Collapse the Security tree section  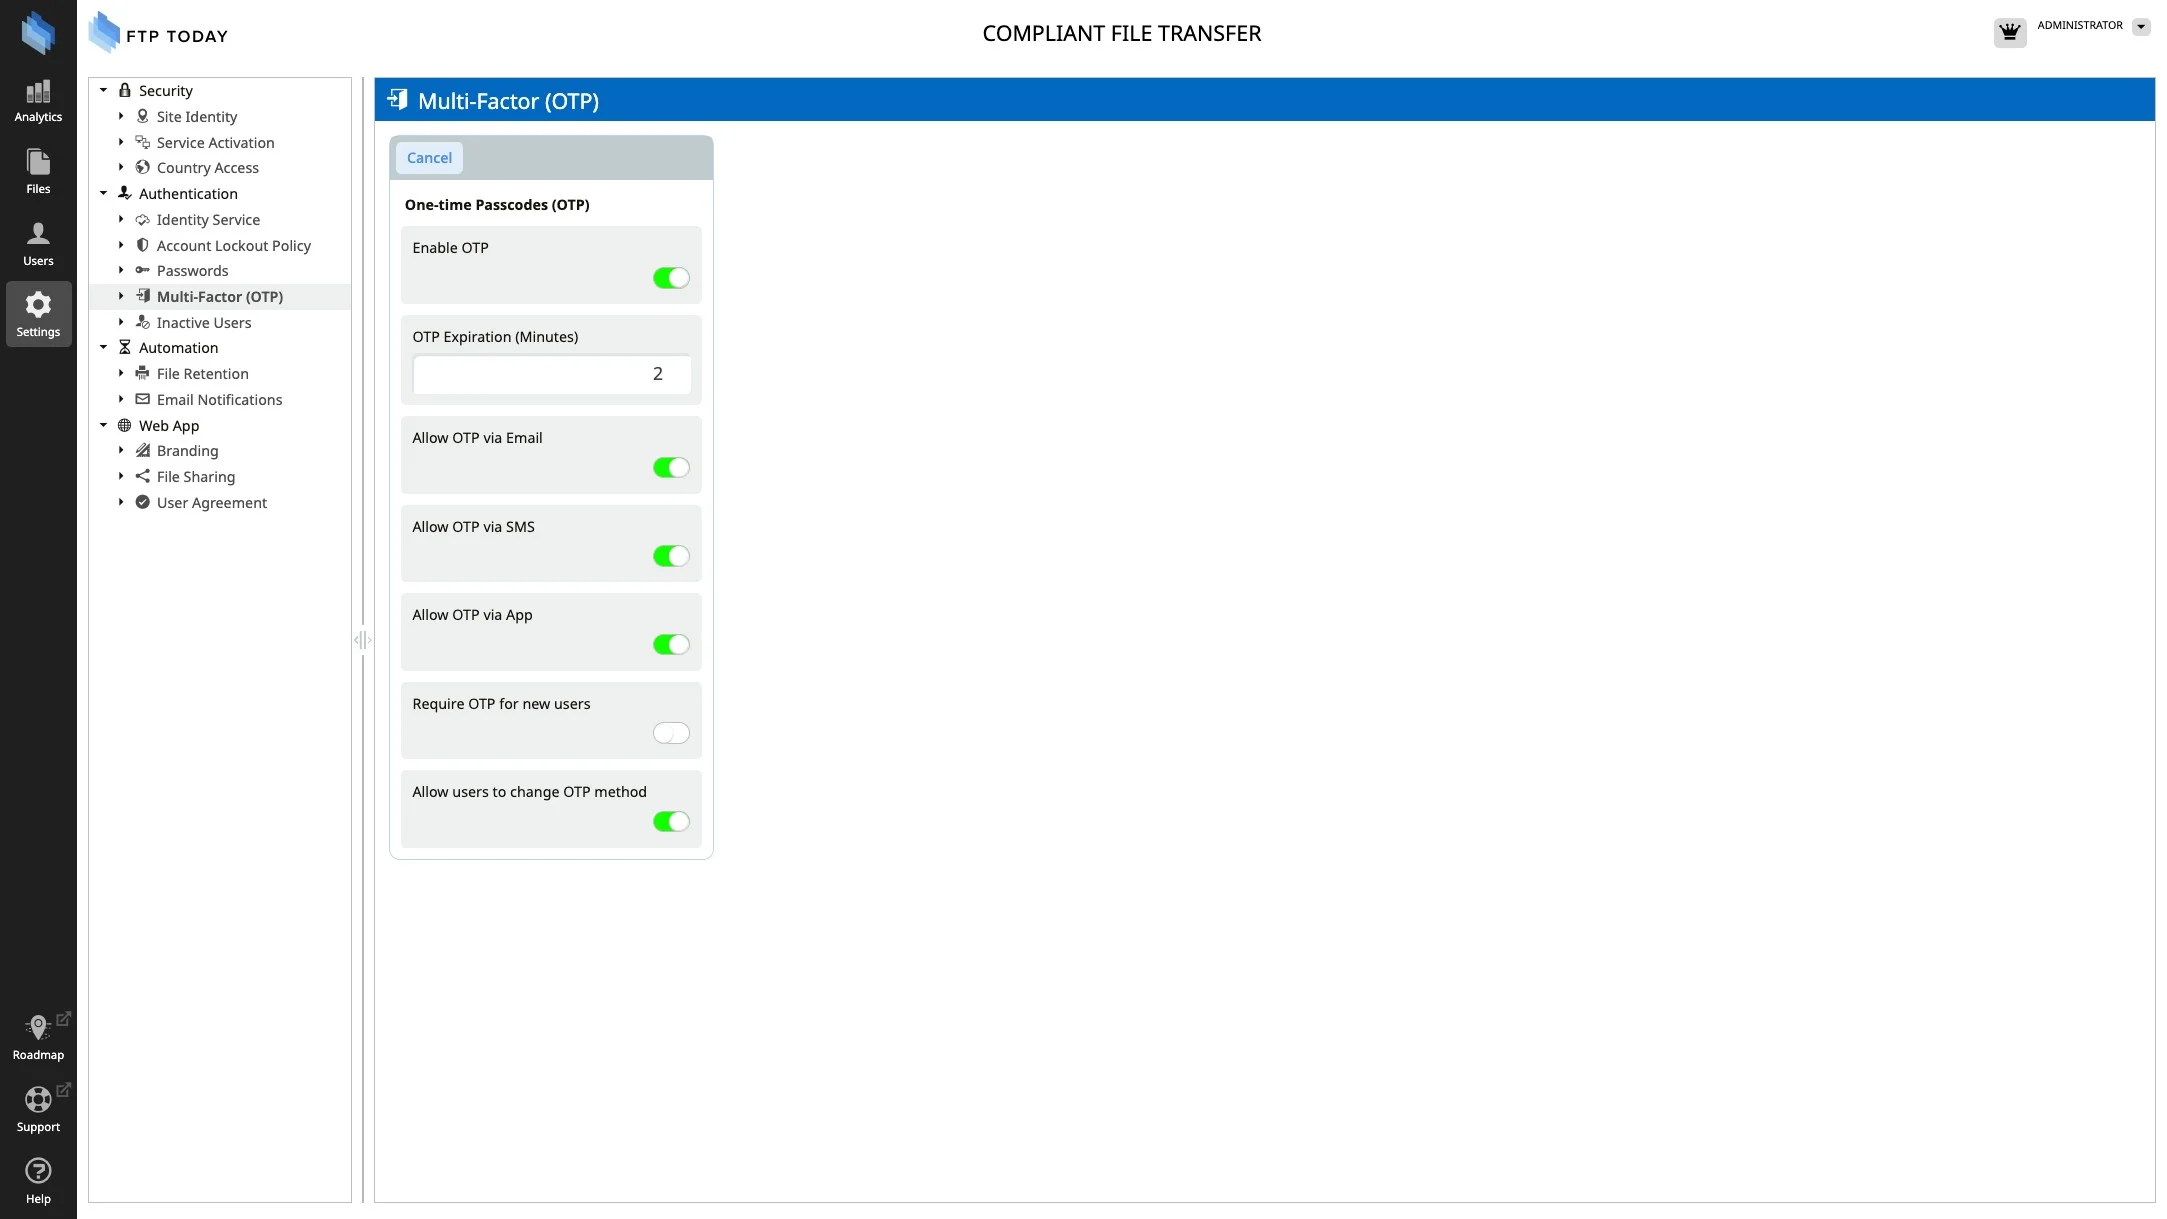click(103, 91)
